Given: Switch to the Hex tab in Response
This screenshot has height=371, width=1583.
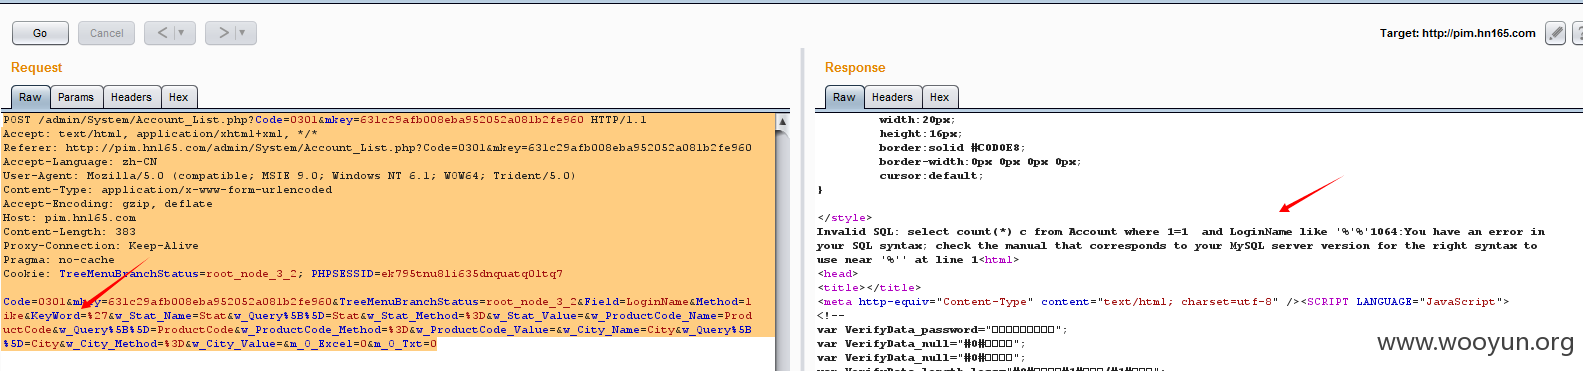Looking at the screenshot, I should pyautogui.click(x=939, y=97).
